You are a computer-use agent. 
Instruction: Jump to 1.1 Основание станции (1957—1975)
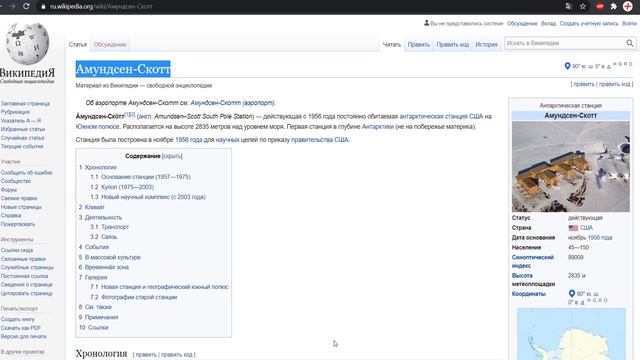tap(146, 177)
